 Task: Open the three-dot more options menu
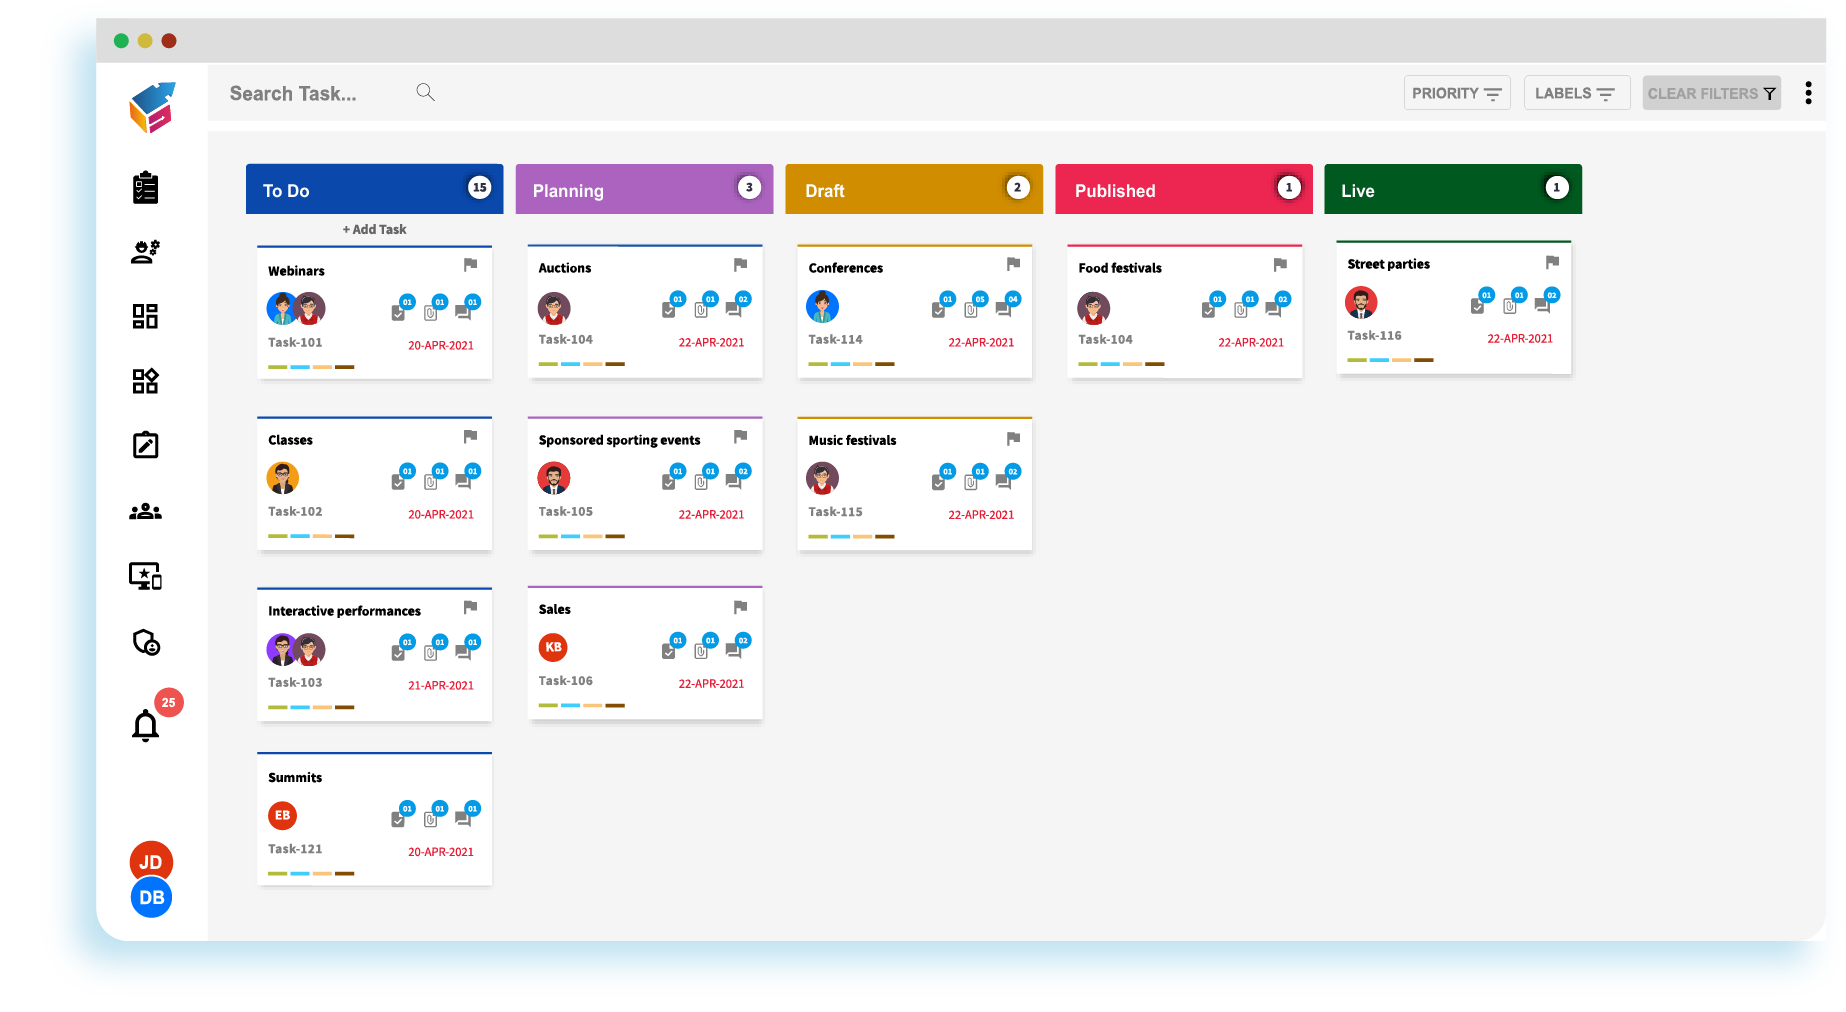pyautogui.click(x=1808, y=93)
